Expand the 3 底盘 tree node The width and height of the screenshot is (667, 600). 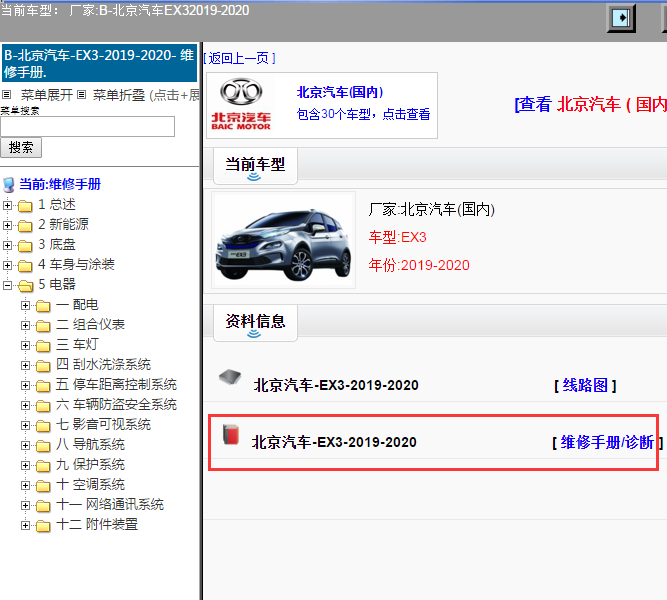click(x=7, y=246)
